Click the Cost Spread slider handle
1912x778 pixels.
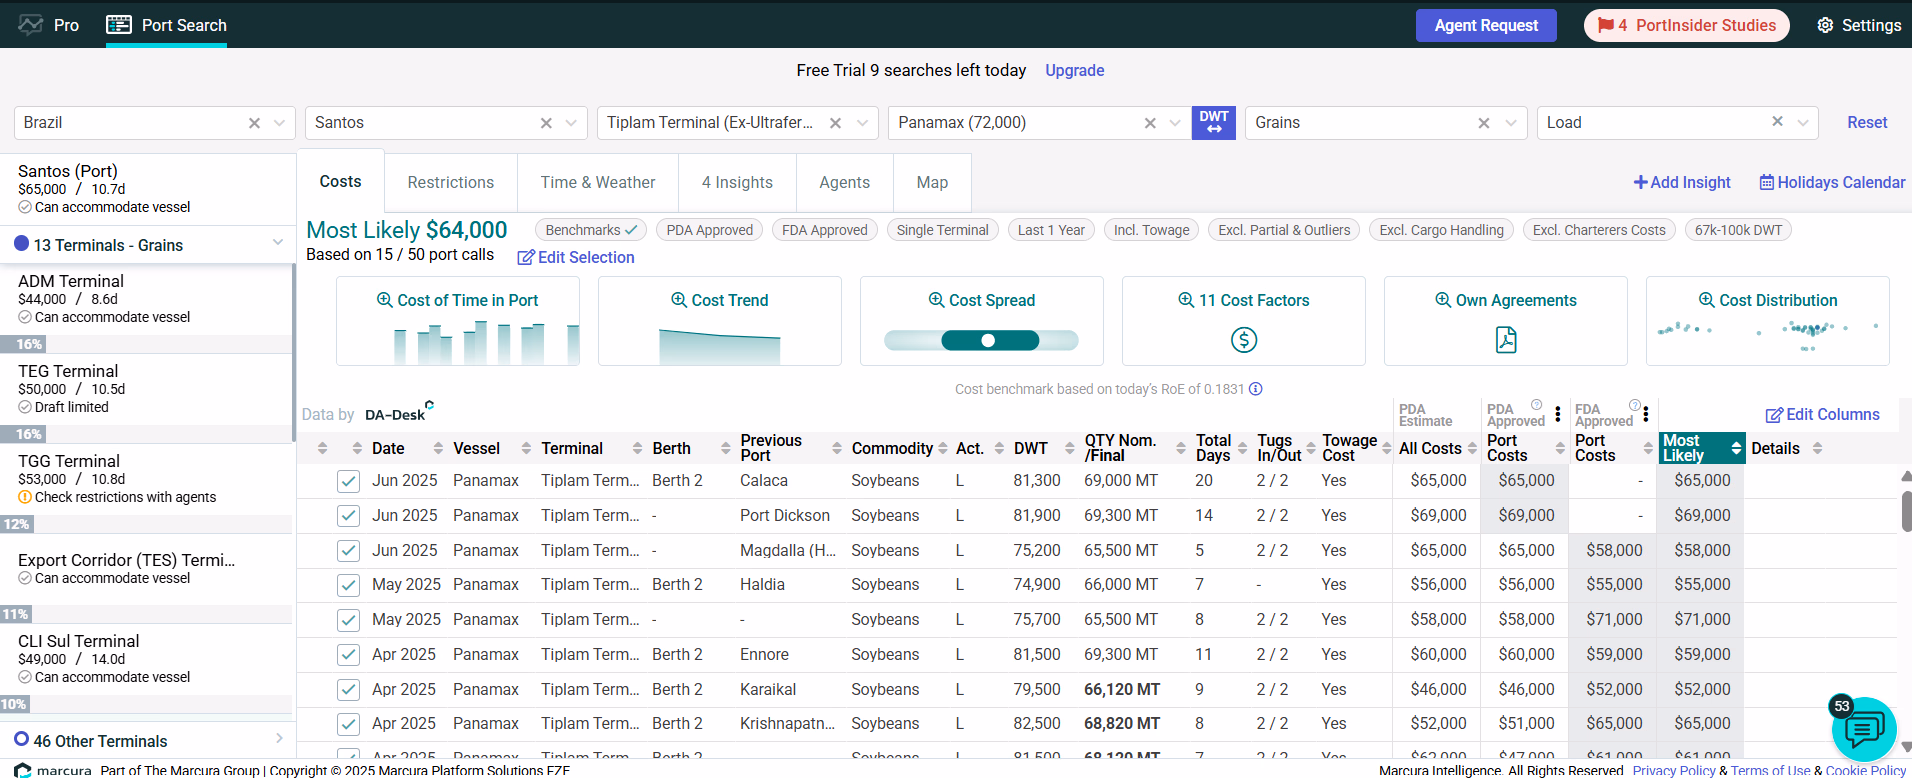tap(988, 340)
